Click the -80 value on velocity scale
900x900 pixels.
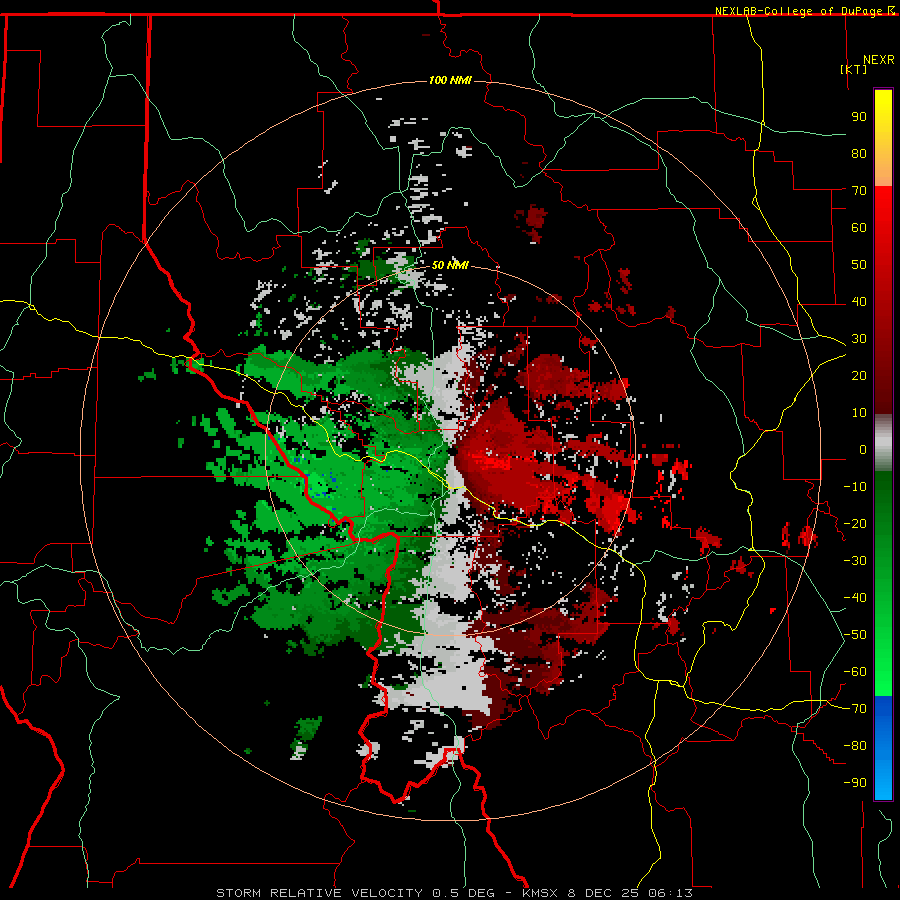855,746
